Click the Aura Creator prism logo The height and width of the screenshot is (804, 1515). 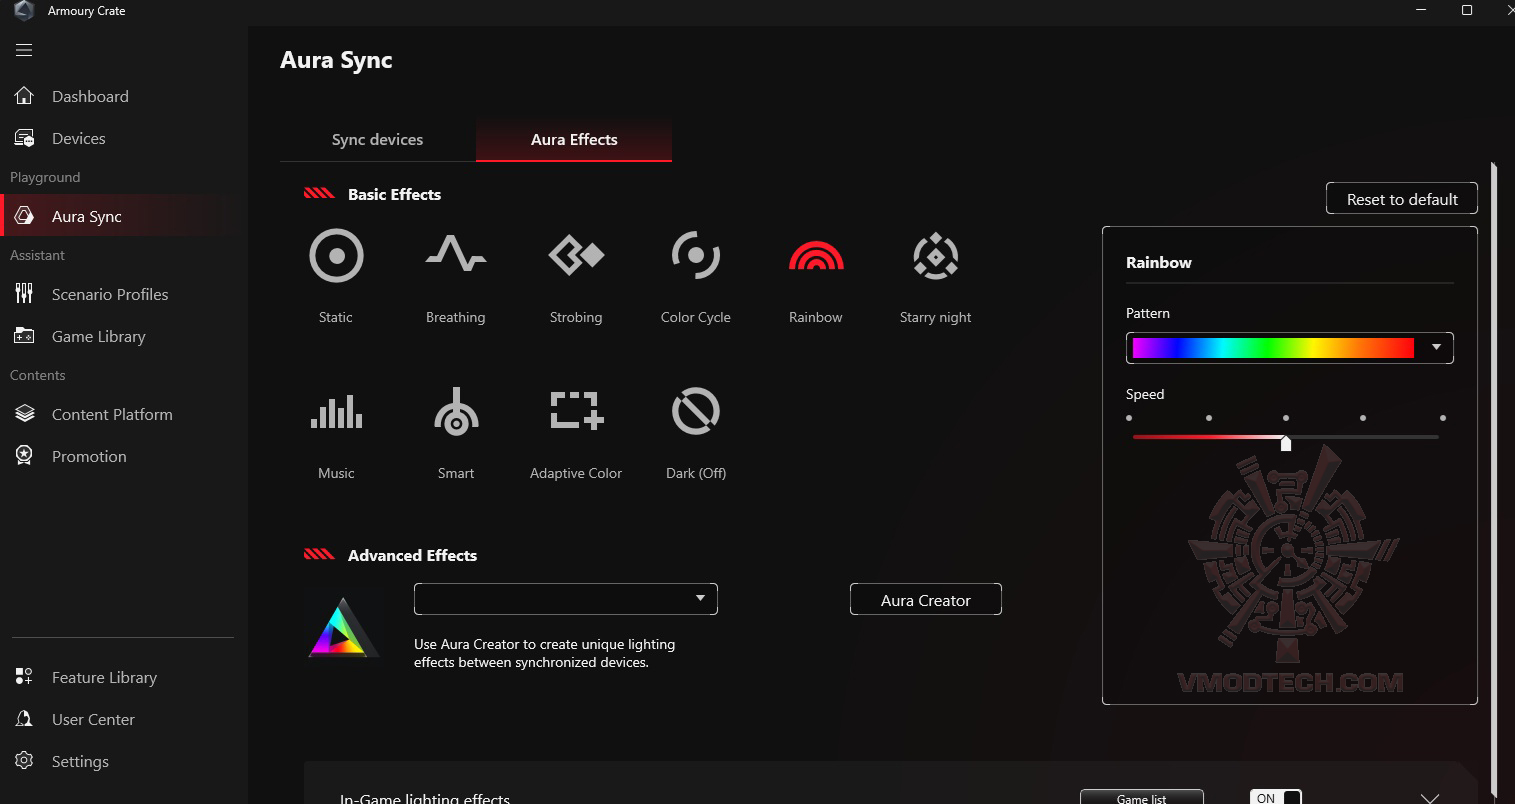point(343,627)
